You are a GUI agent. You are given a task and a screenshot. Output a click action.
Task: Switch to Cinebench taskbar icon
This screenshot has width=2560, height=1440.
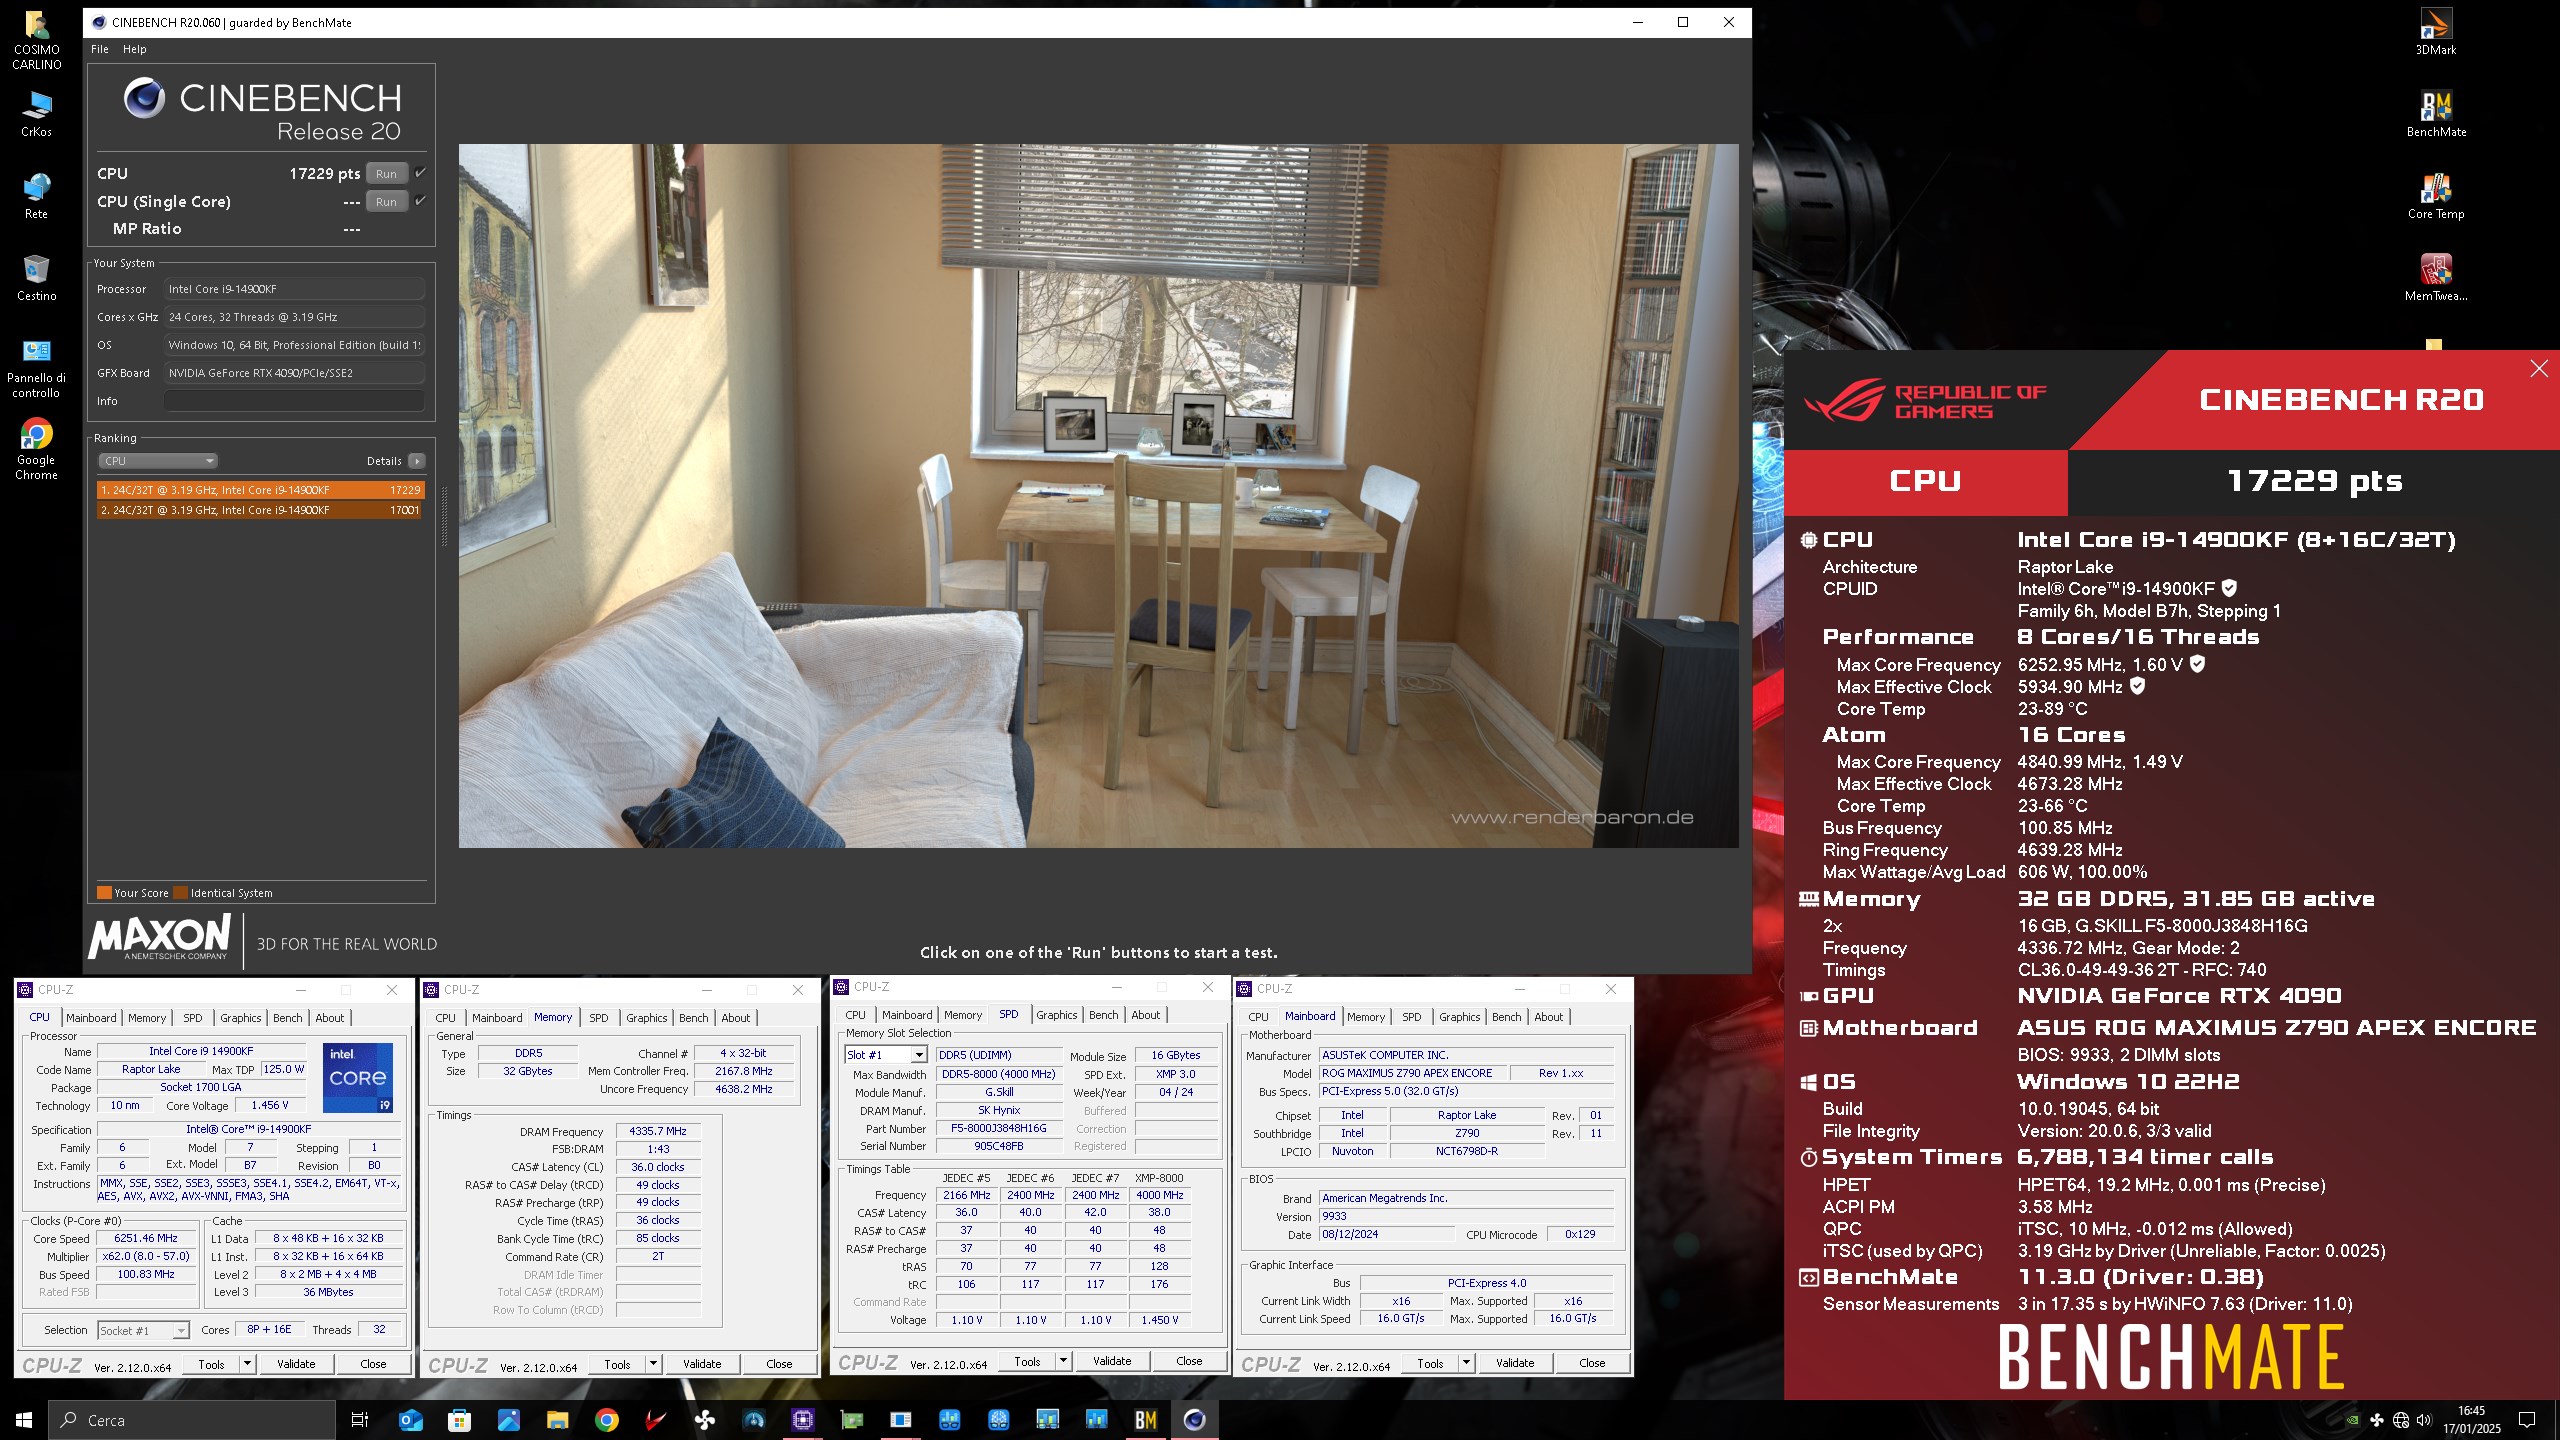click(x=1194, y=1420)
